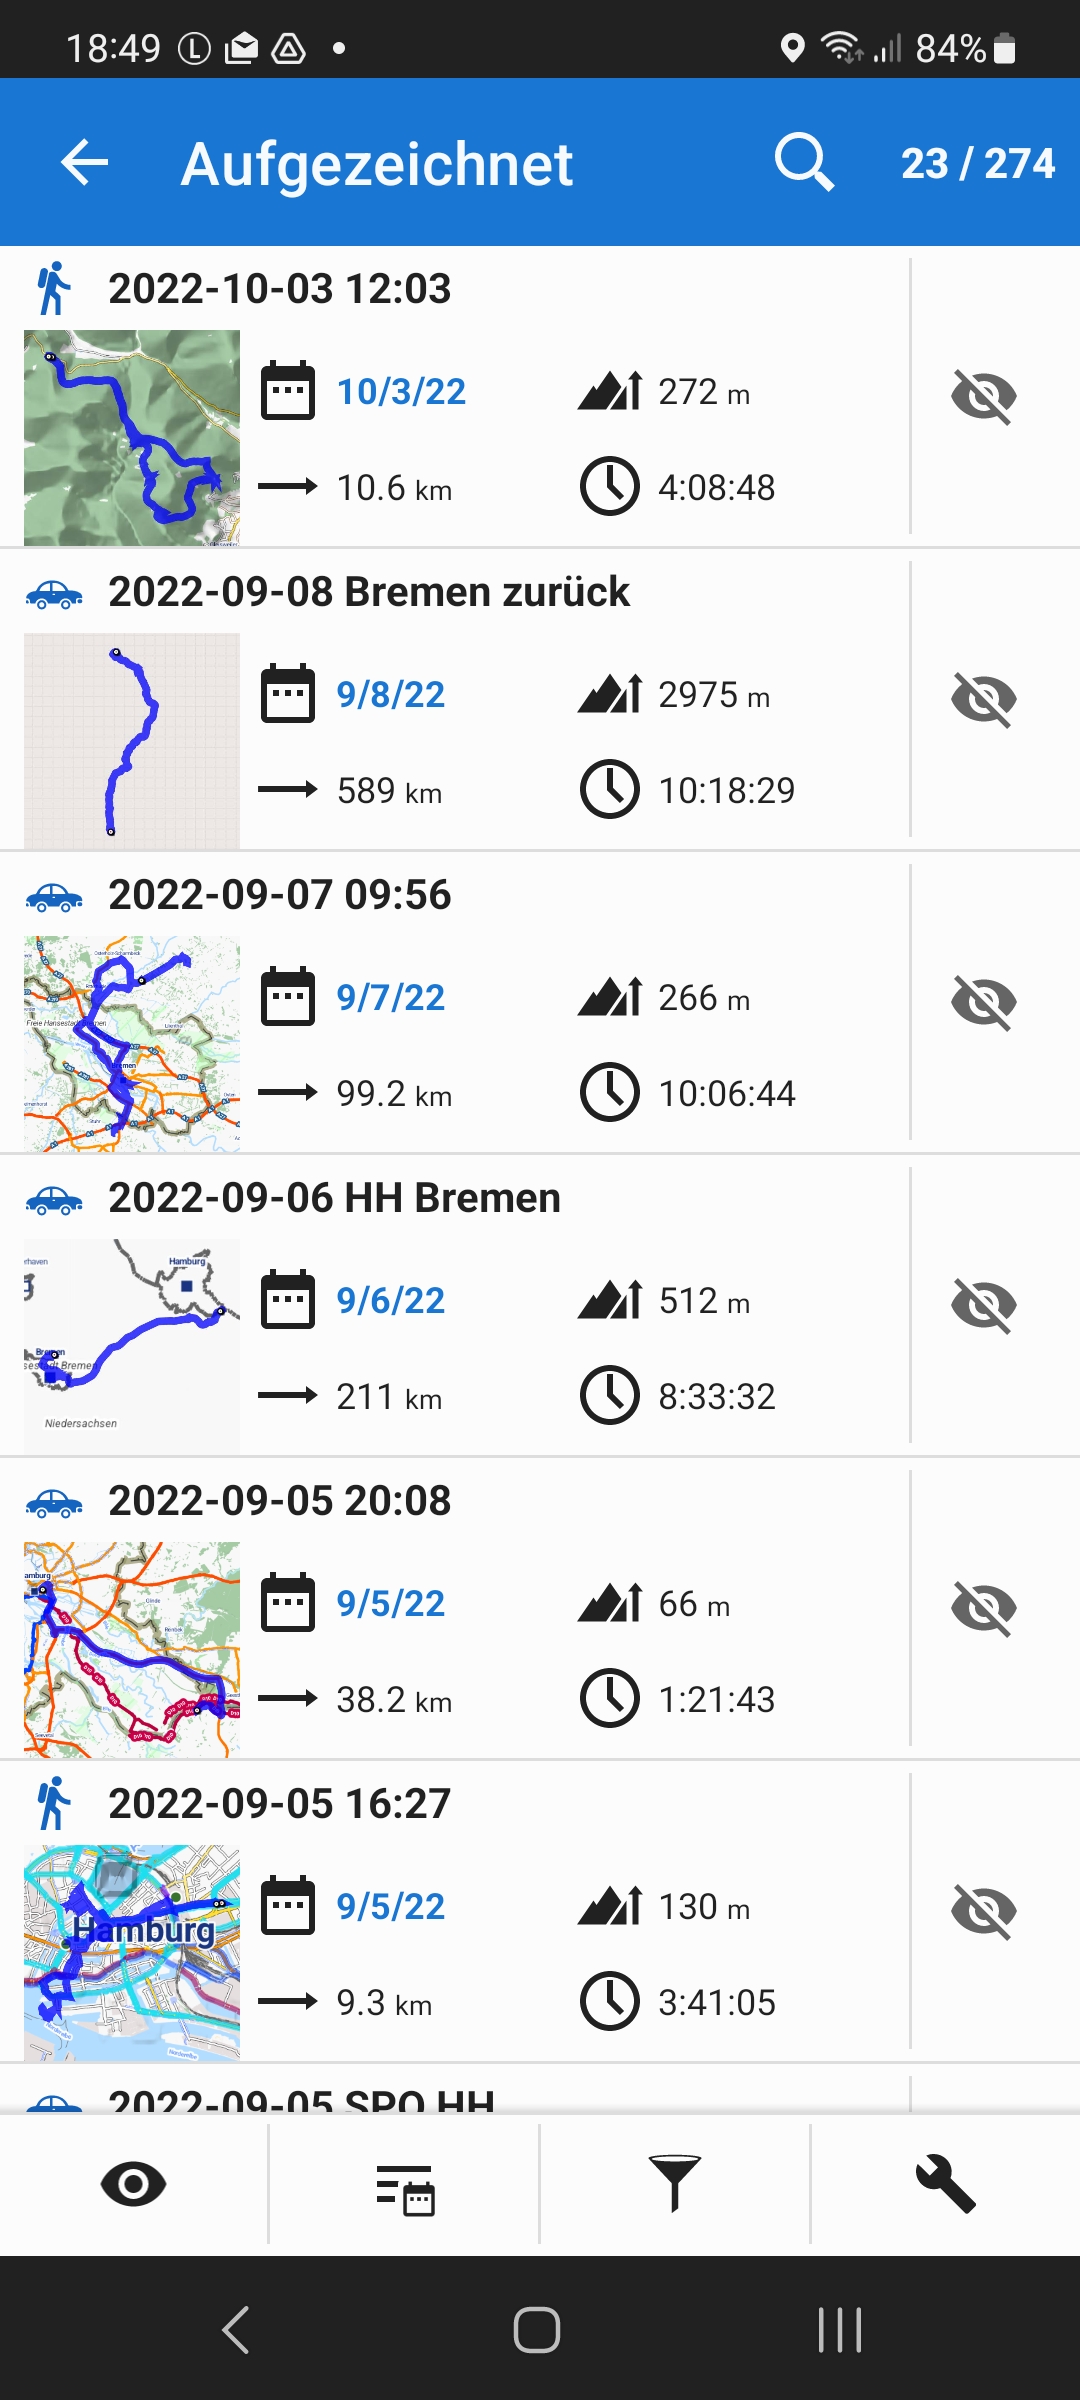The width and height of the screenshot is (1080, 2400).
Task: Open wrench tools in bottom toolbar
Action: 945,2184
